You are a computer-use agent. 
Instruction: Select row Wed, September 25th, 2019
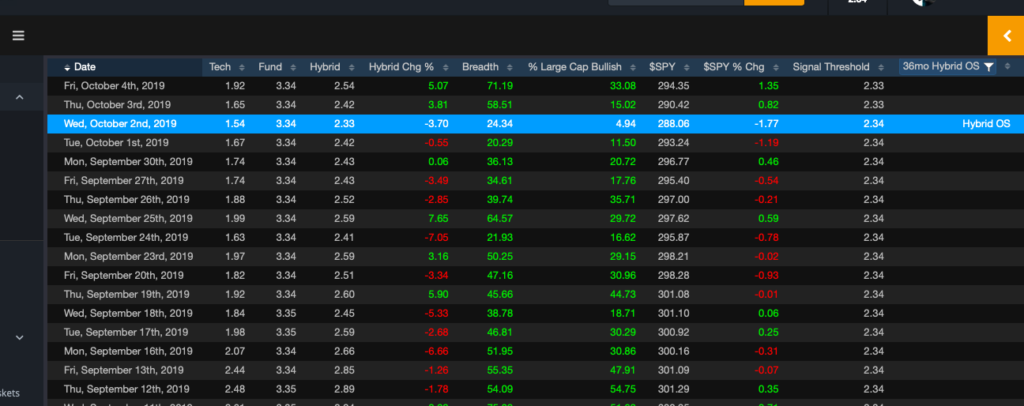point(535,218)
